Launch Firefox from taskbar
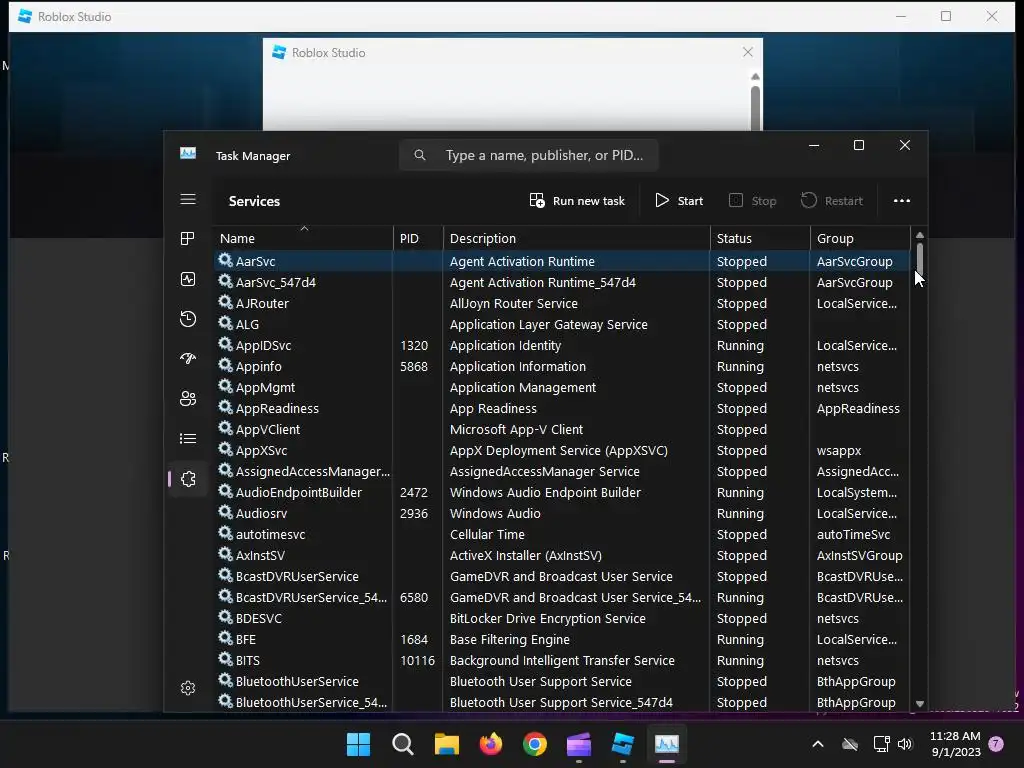1024x768 pixels. (490, 744)
